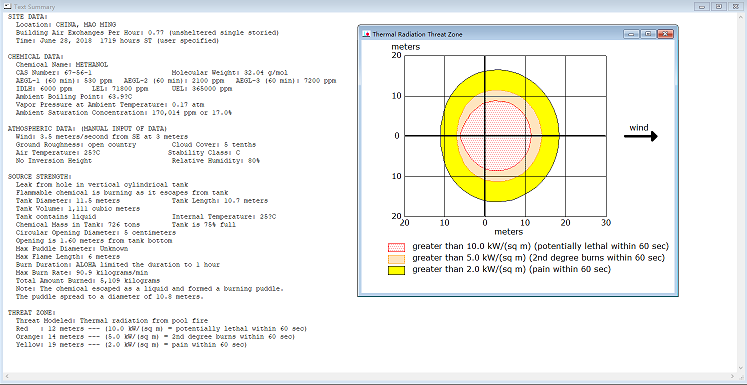747x385 pixels.
Task: Click 'No Inversion Height' text
Action: (x=54, y=161)
